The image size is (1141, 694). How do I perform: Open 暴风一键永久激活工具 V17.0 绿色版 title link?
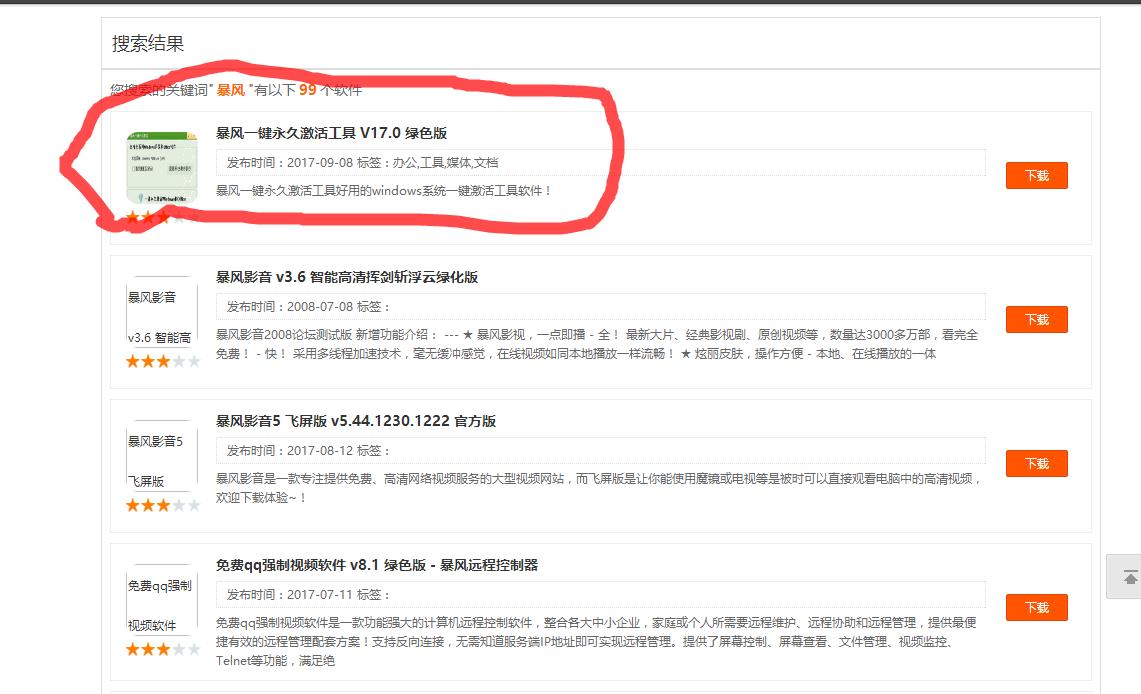click(331, 133)
